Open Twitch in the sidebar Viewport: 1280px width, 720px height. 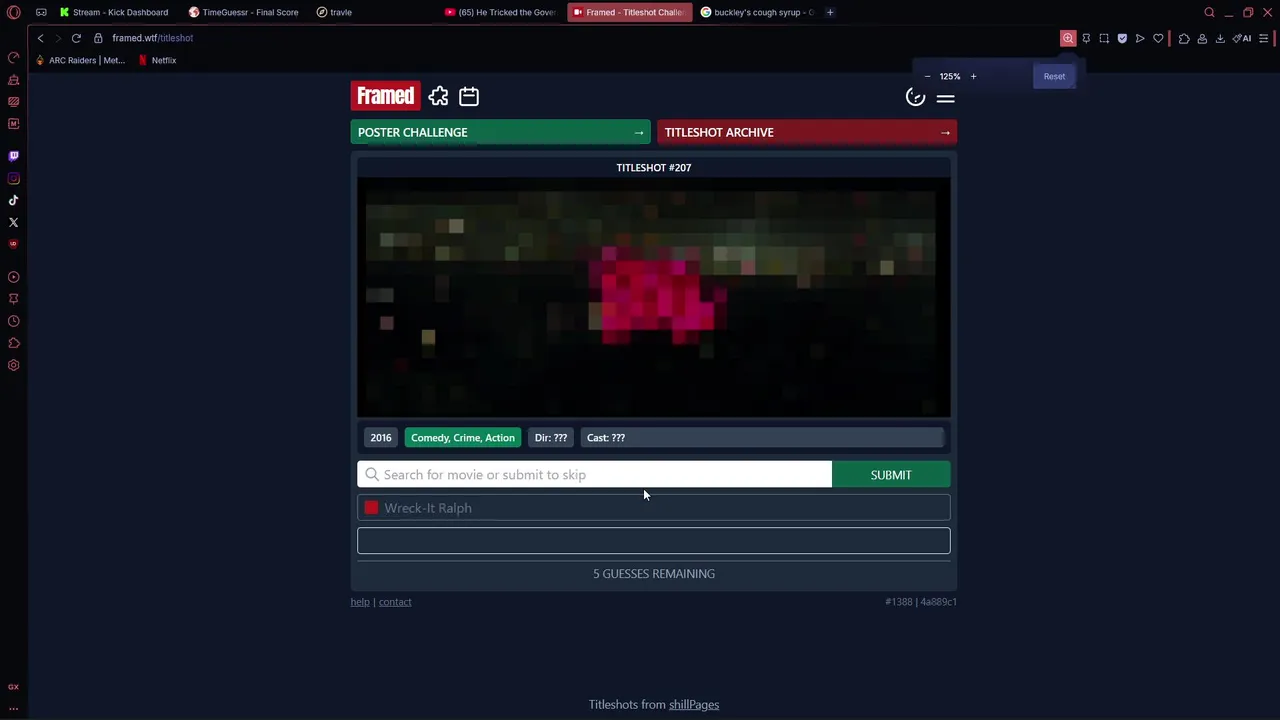pyautogui.click(x=13, y=156)
